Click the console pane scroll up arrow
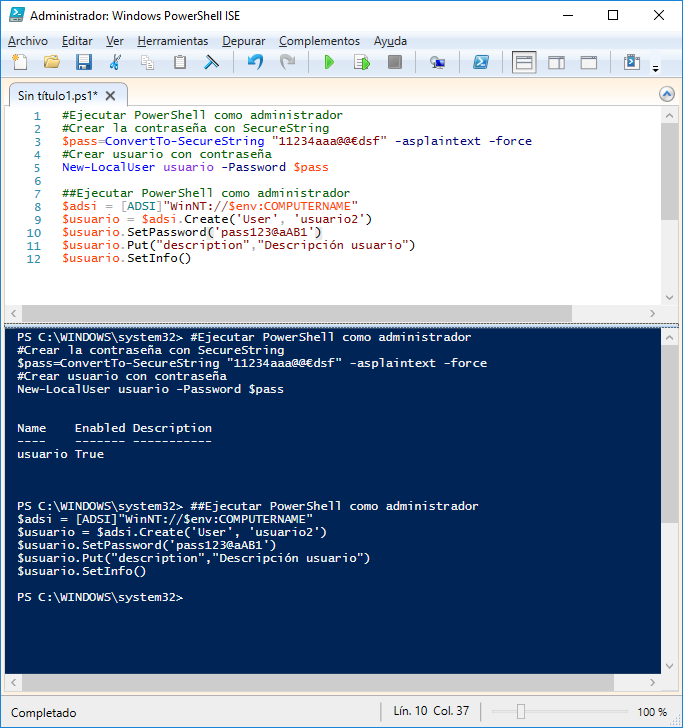Screen dimensions: 683x728 pos(669,338)
